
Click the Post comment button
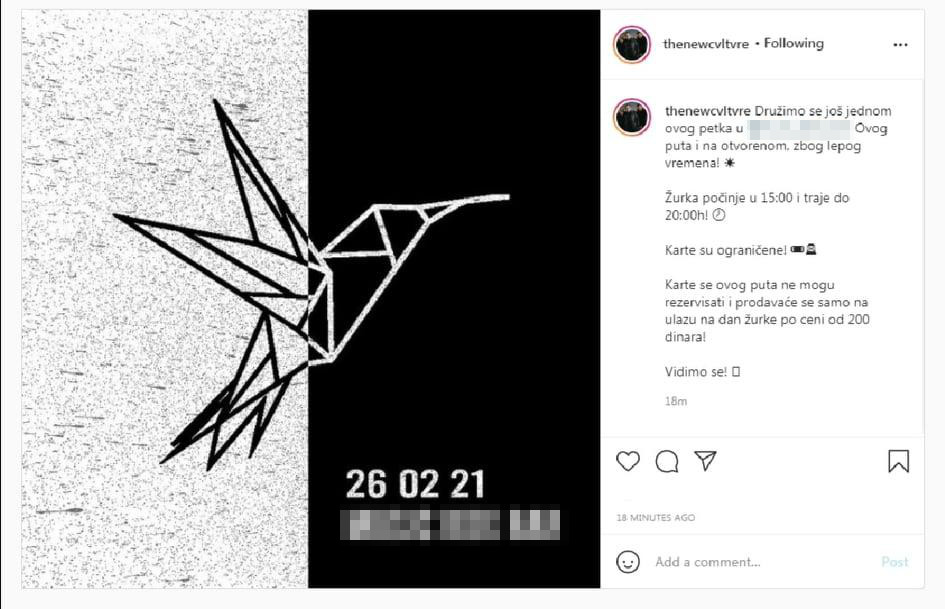pos(894,562)
